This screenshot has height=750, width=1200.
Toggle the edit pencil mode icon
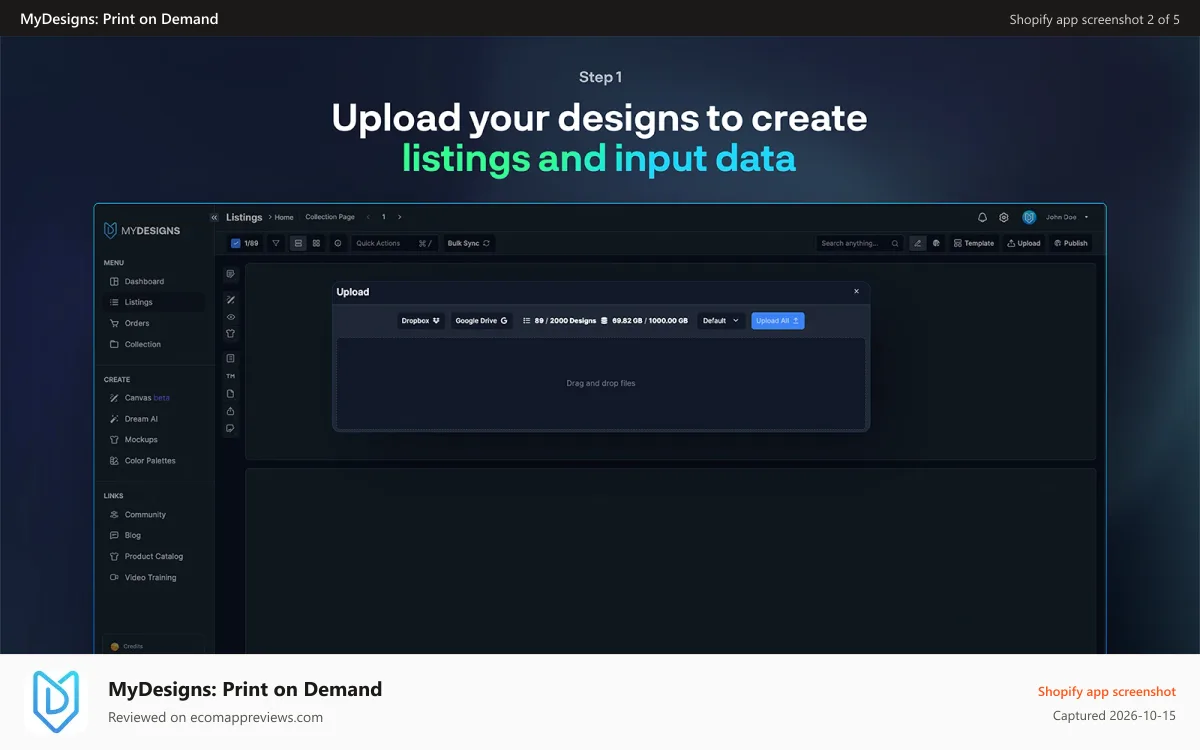click(918, 243)
